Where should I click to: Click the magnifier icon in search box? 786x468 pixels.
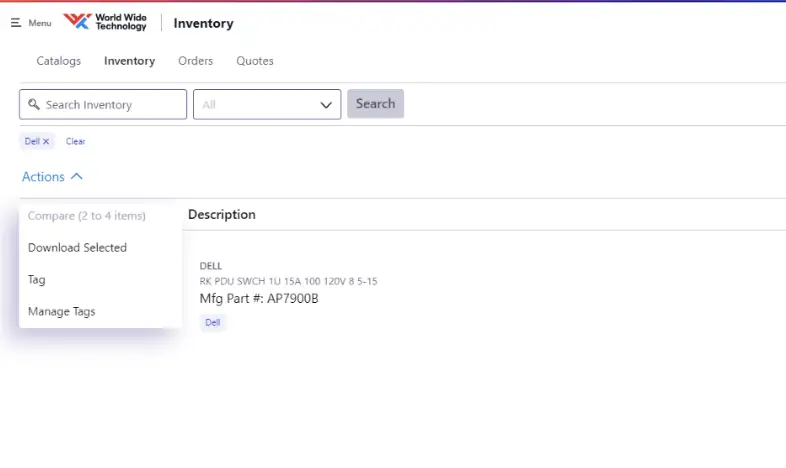pos(34,104)
